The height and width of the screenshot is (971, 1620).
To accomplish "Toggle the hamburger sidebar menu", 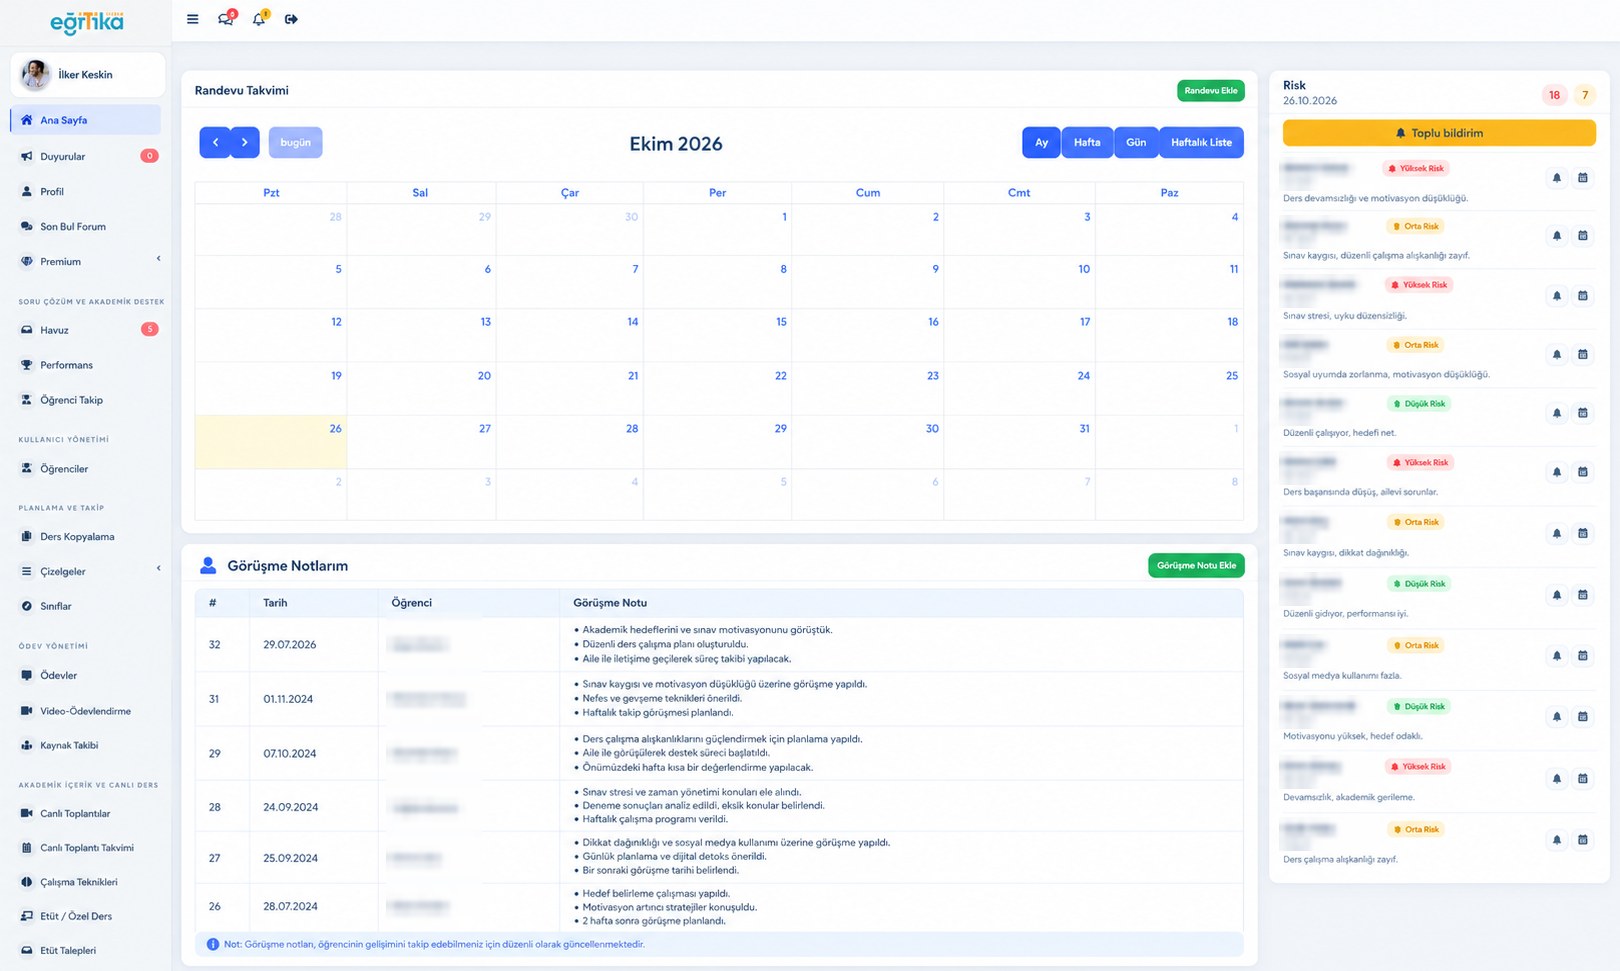I will point(193,19).
